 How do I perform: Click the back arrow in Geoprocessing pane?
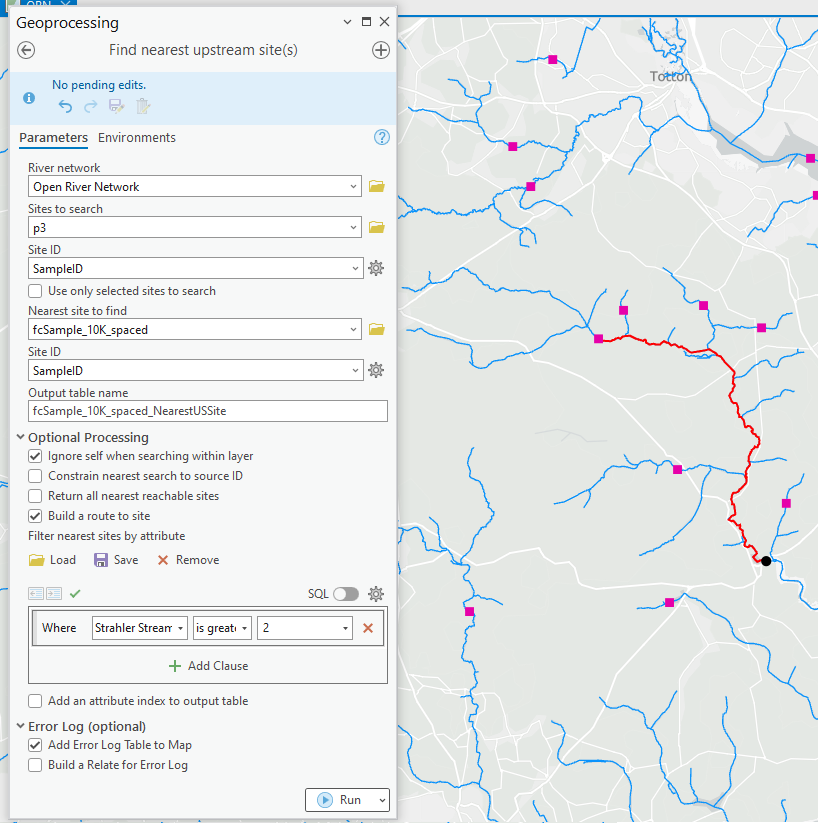(x=27, y=50)
